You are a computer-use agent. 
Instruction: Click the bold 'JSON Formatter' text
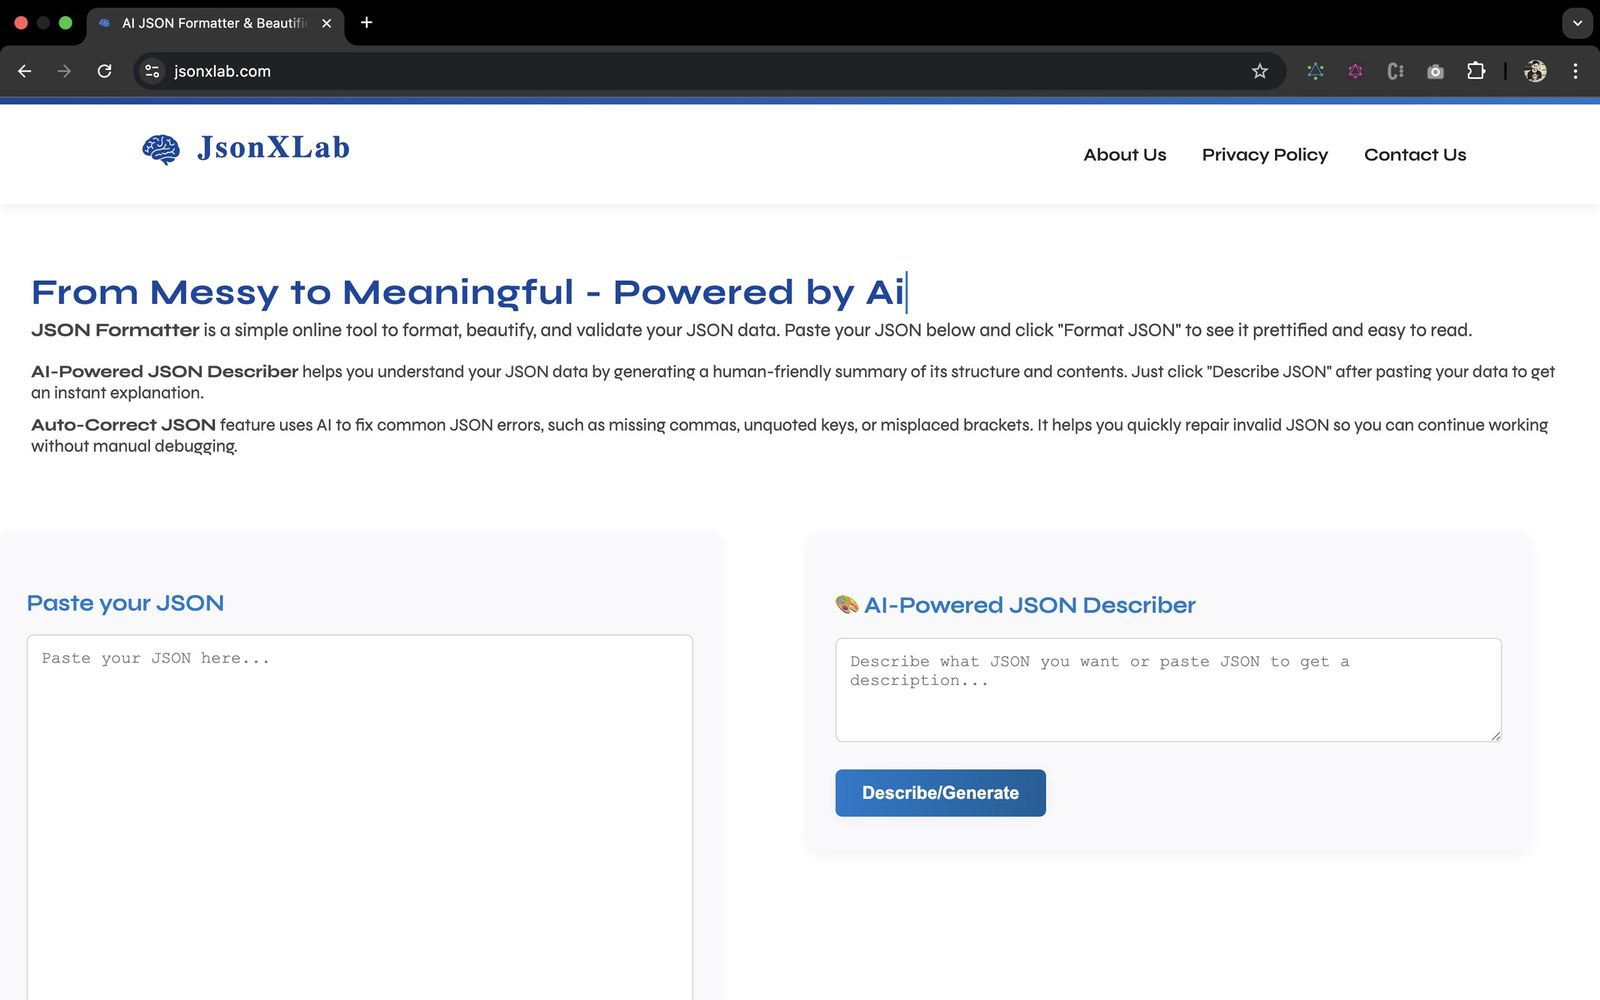pos(115,330)
